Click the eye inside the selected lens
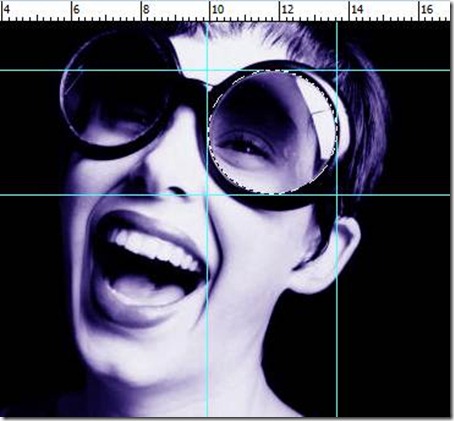Screen dimensions: 454x421 pos(247,147)
